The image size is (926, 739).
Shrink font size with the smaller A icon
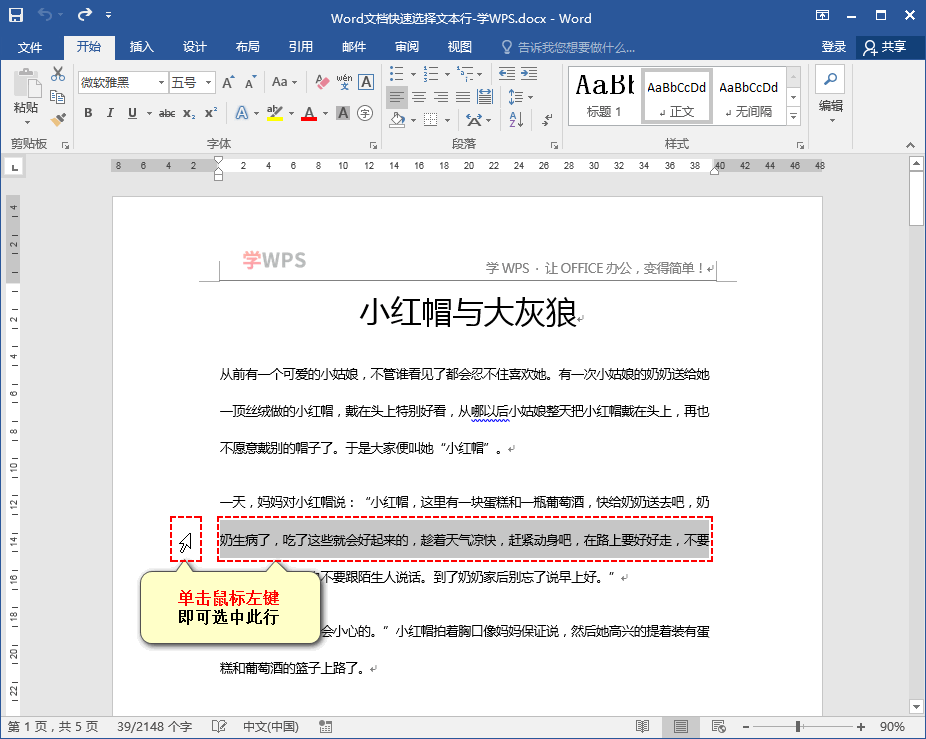pos(250,82)
